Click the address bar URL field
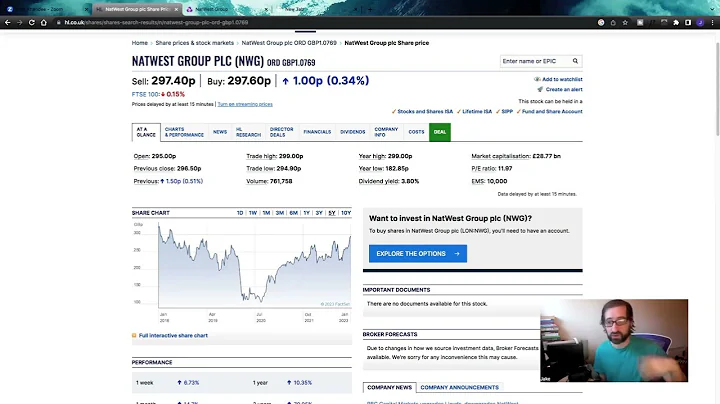 point(321,22)
